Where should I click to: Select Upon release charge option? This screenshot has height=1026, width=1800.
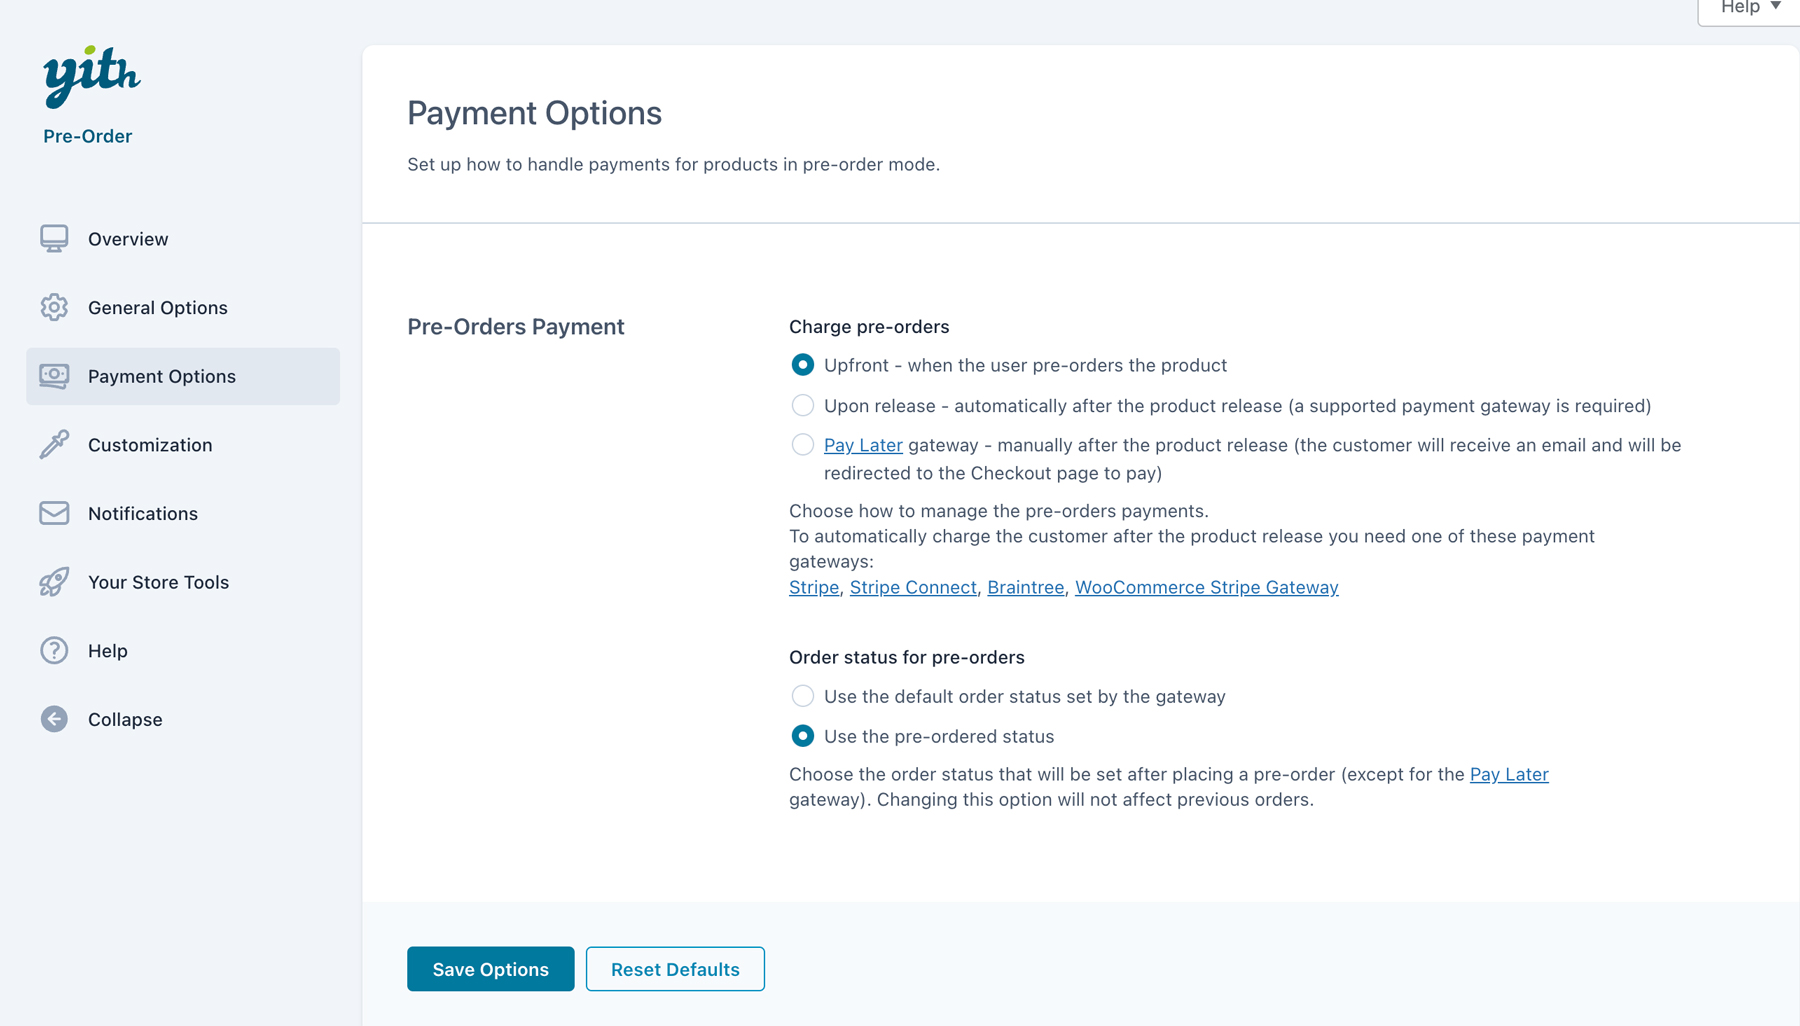pyautogui.click(x=802, y=405)
